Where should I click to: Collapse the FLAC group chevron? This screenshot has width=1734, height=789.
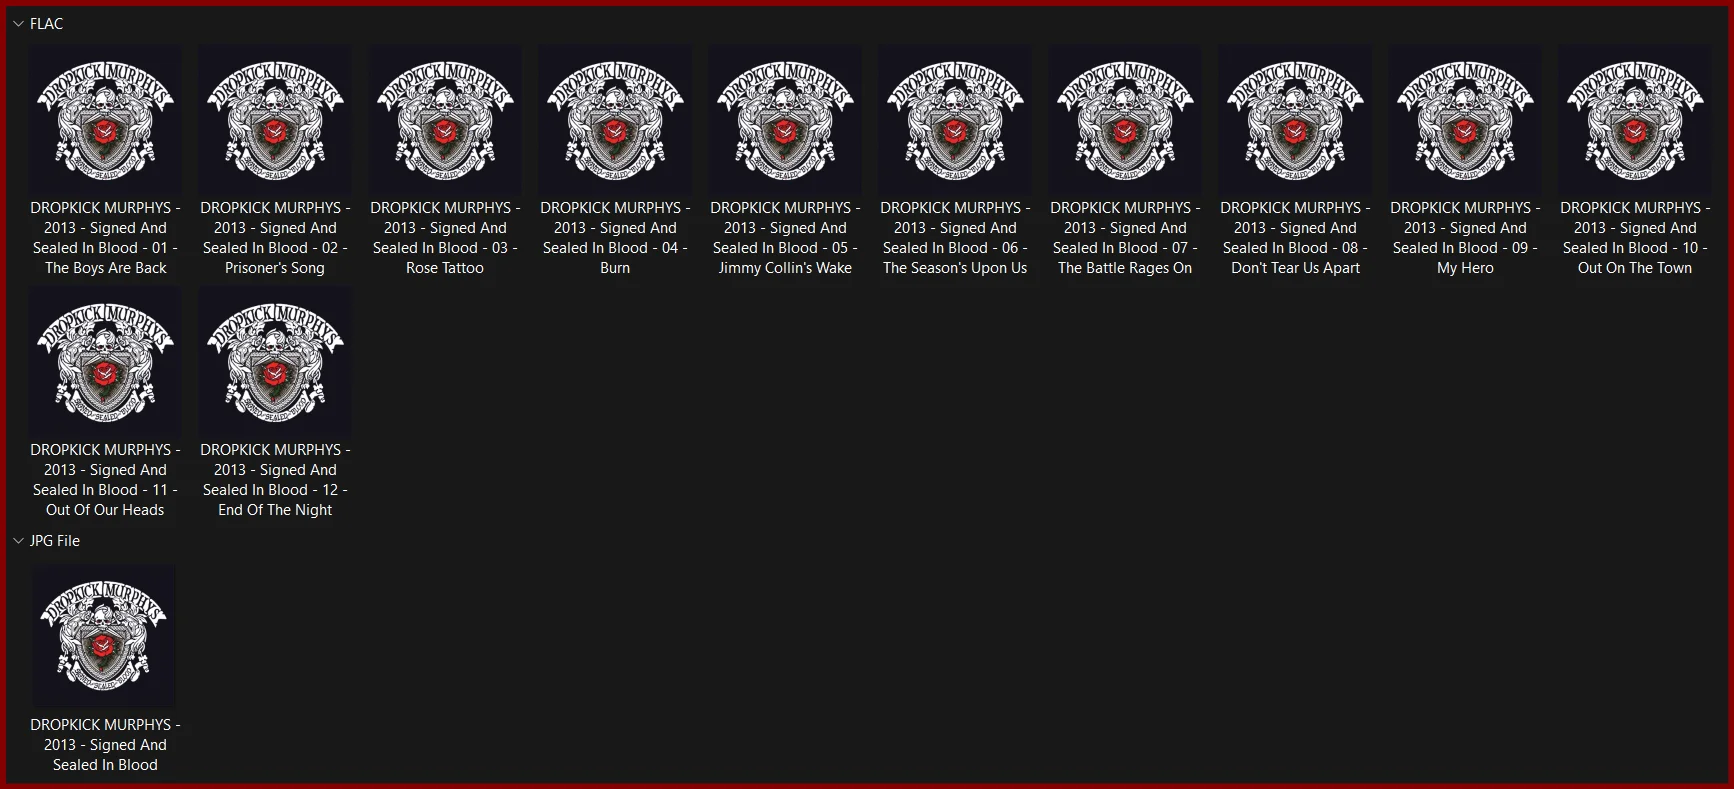pos(18,24)
